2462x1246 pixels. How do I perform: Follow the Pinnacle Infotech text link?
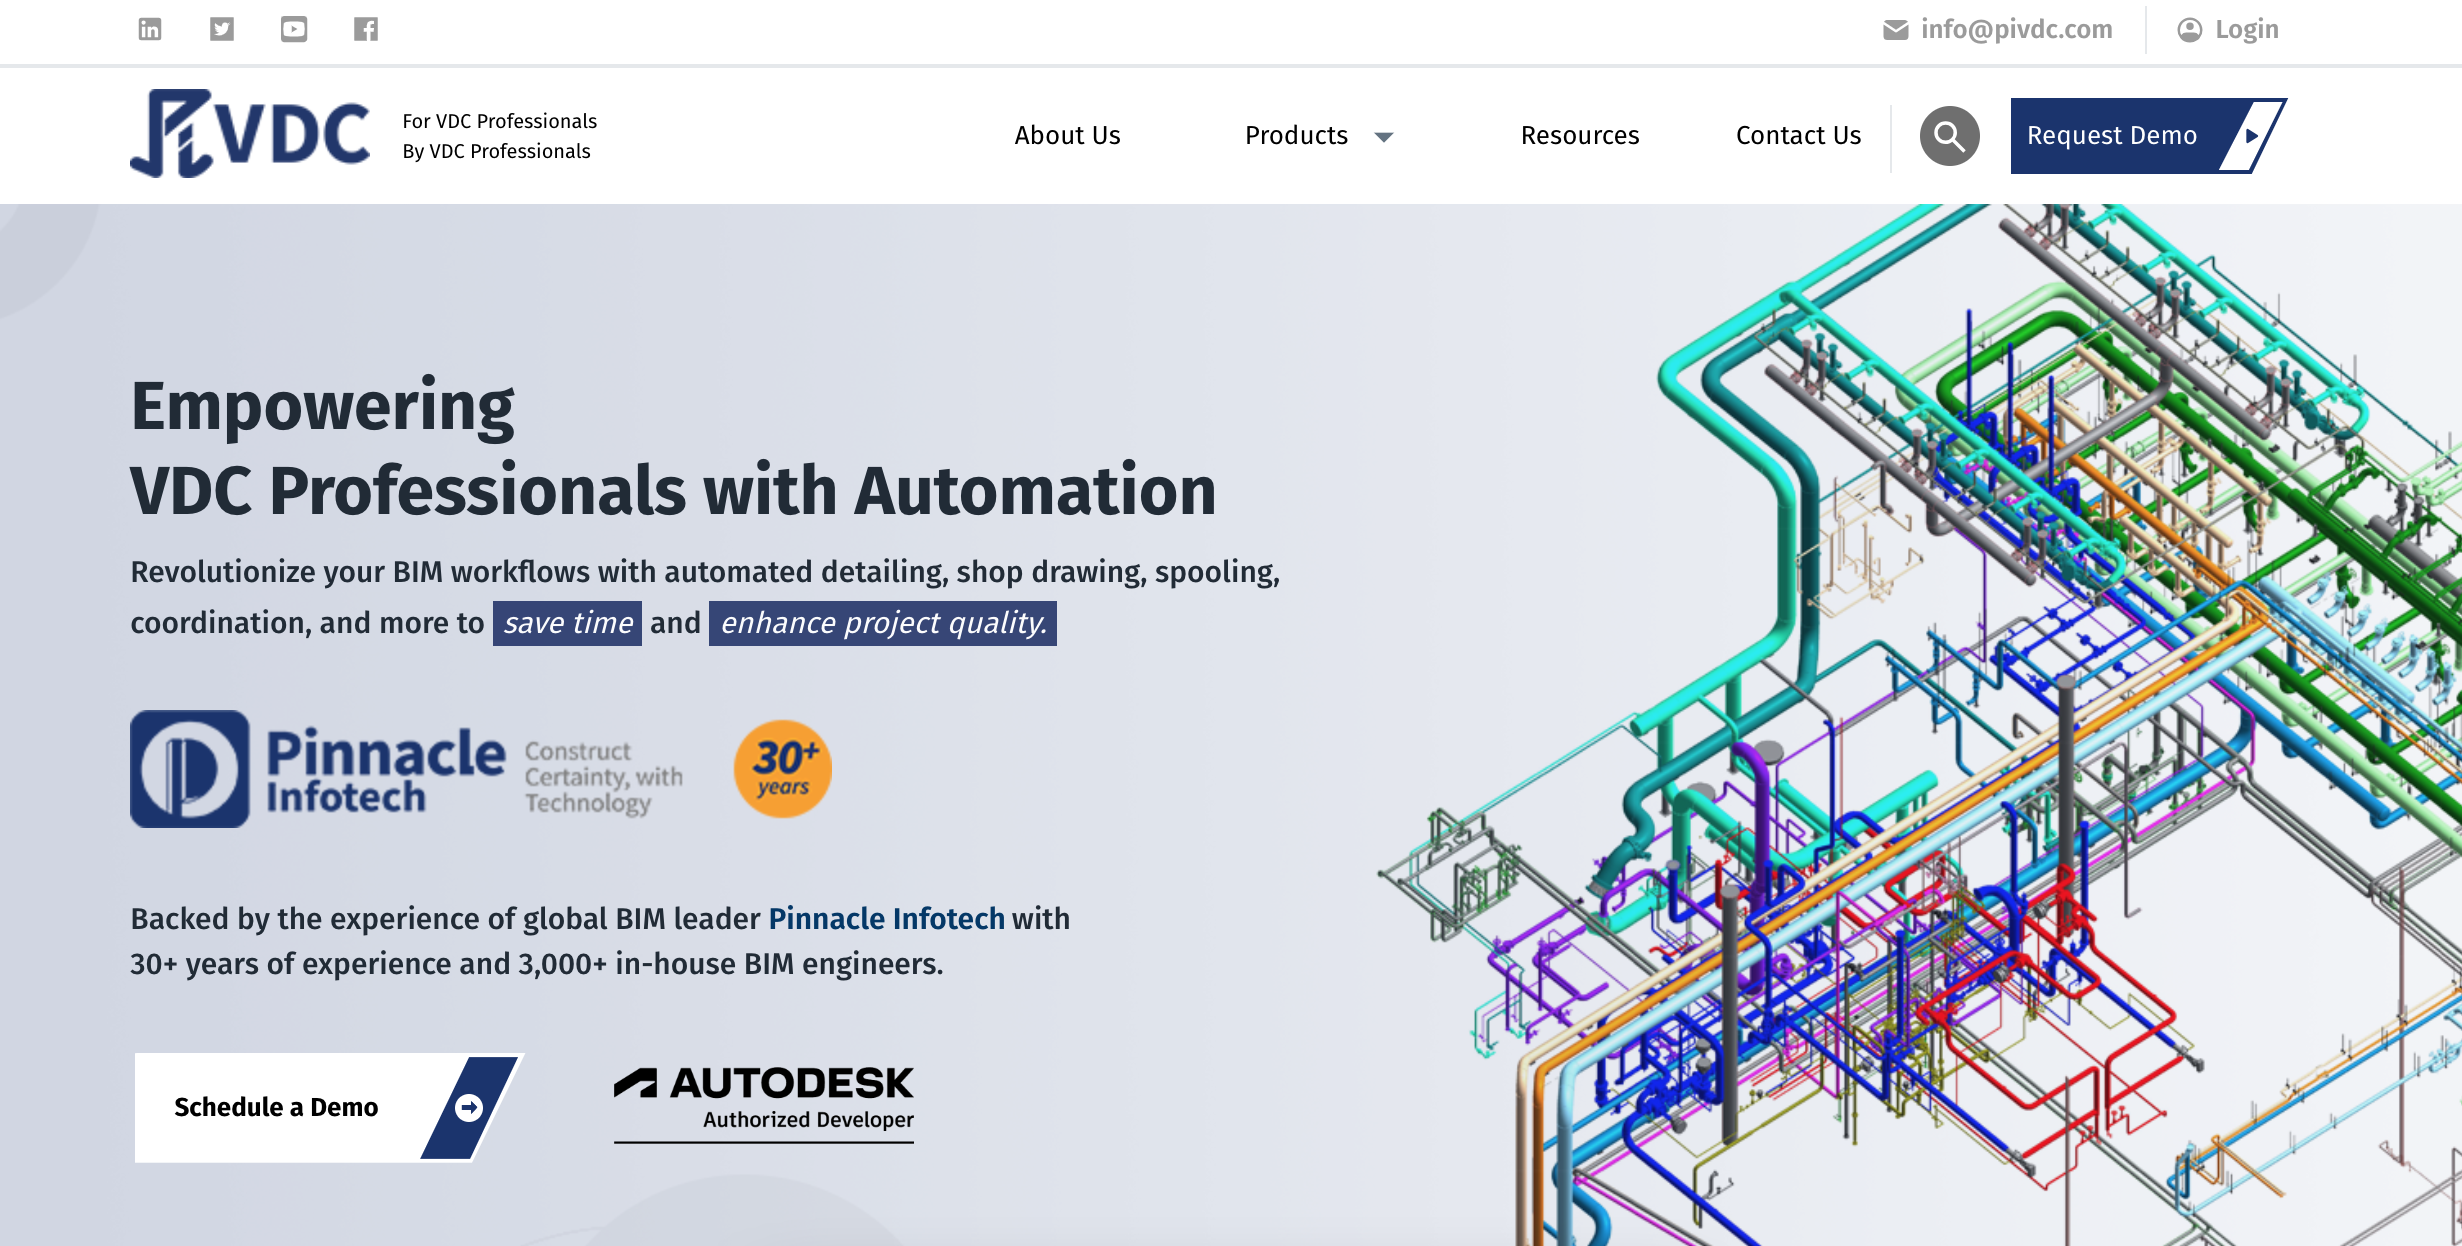pyautogui.click(x=886, y=918)
